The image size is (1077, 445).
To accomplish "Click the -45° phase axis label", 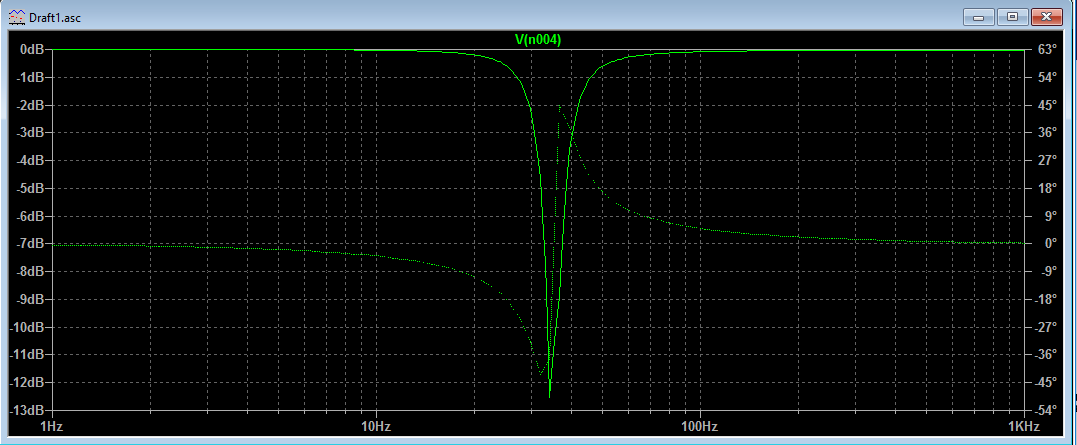I will click(1046, 383).
